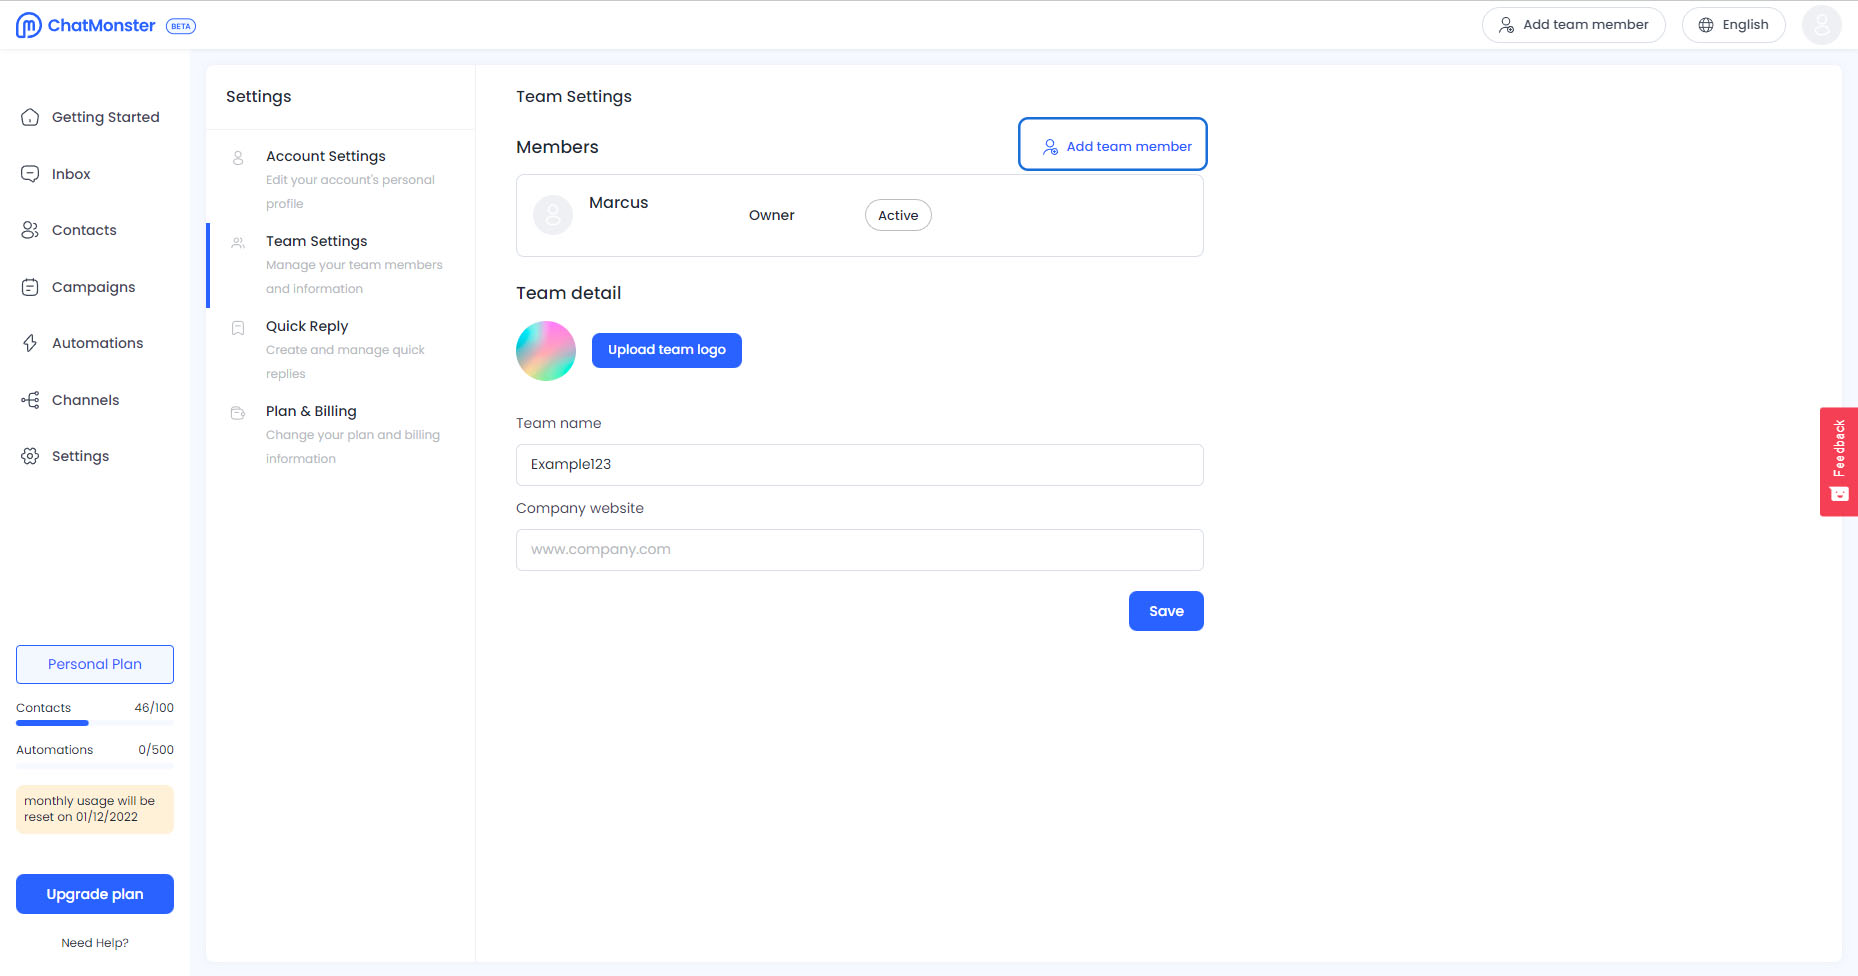Viewport: 1858px width, 976px height.
Task: Select the Team Settings tab
Action: [x=340, y=264]
